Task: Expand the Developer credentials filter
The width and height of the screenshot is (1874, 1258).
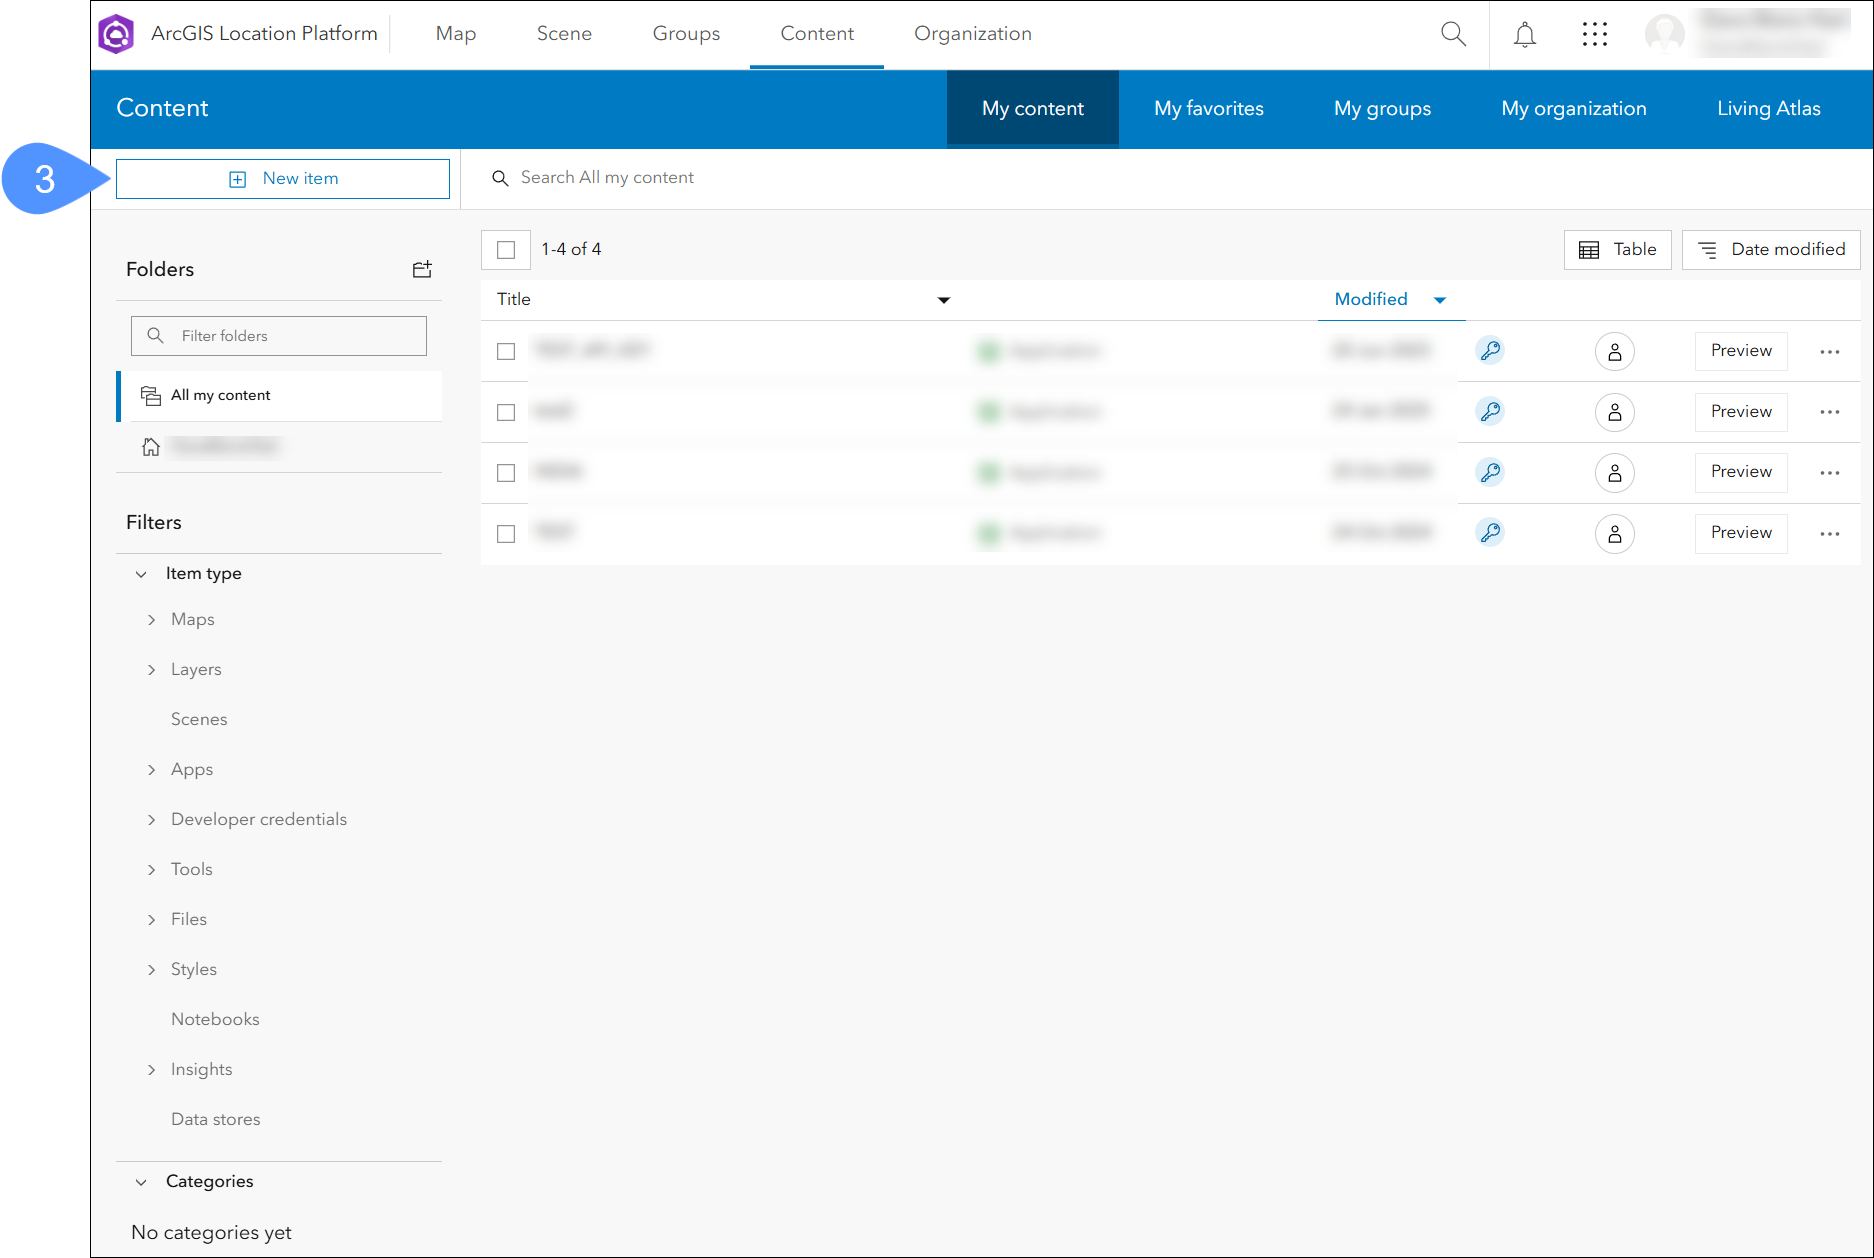Action: [152, 820]
